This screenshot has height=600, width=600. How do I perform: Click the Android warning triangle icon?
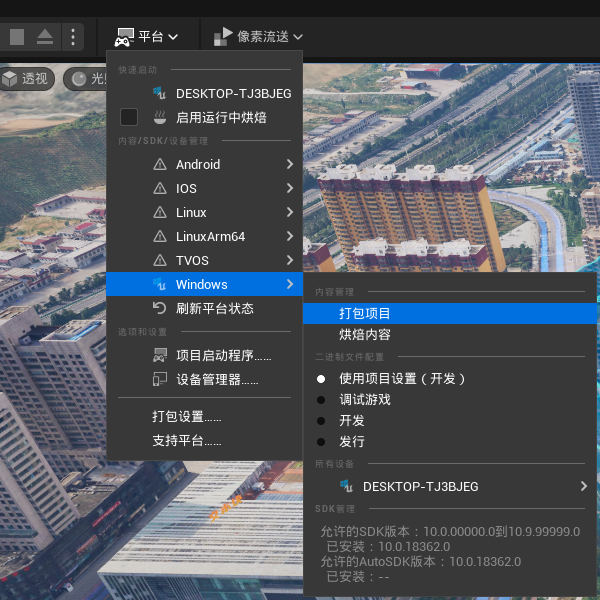point(160,165)
